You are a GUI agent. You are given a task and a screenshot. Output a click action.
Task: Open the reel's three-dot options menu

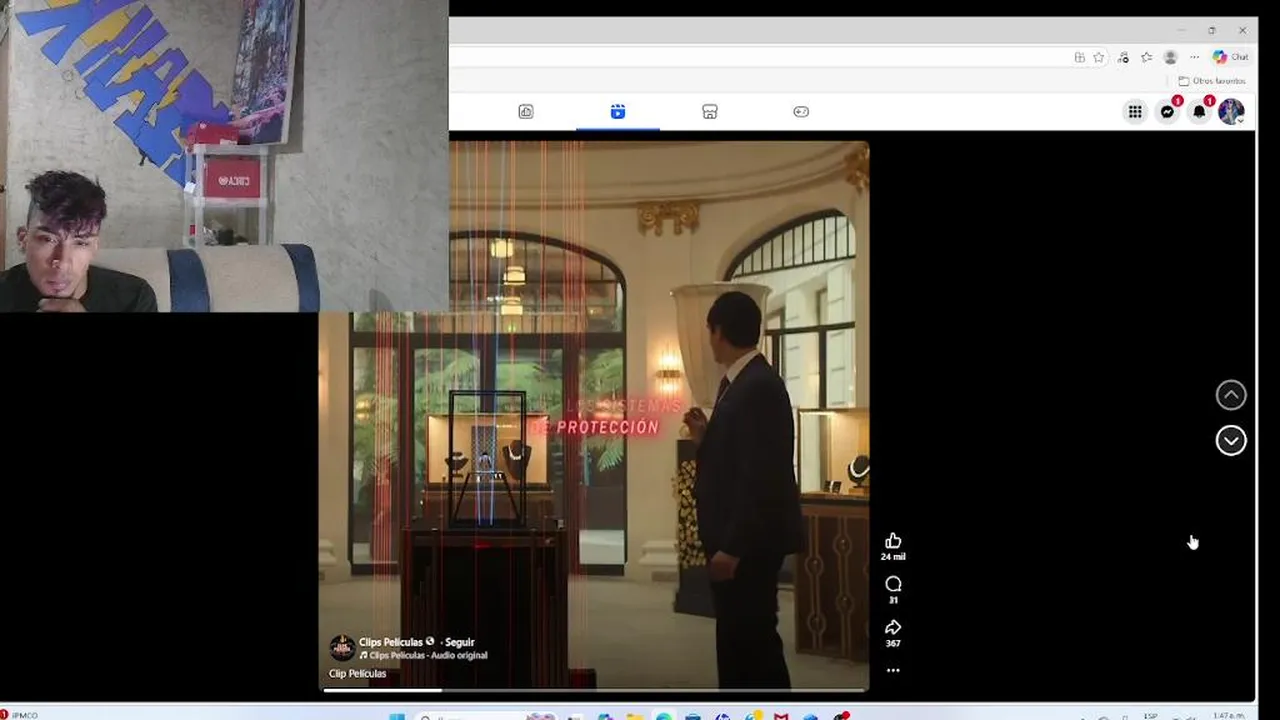(893, 670)
